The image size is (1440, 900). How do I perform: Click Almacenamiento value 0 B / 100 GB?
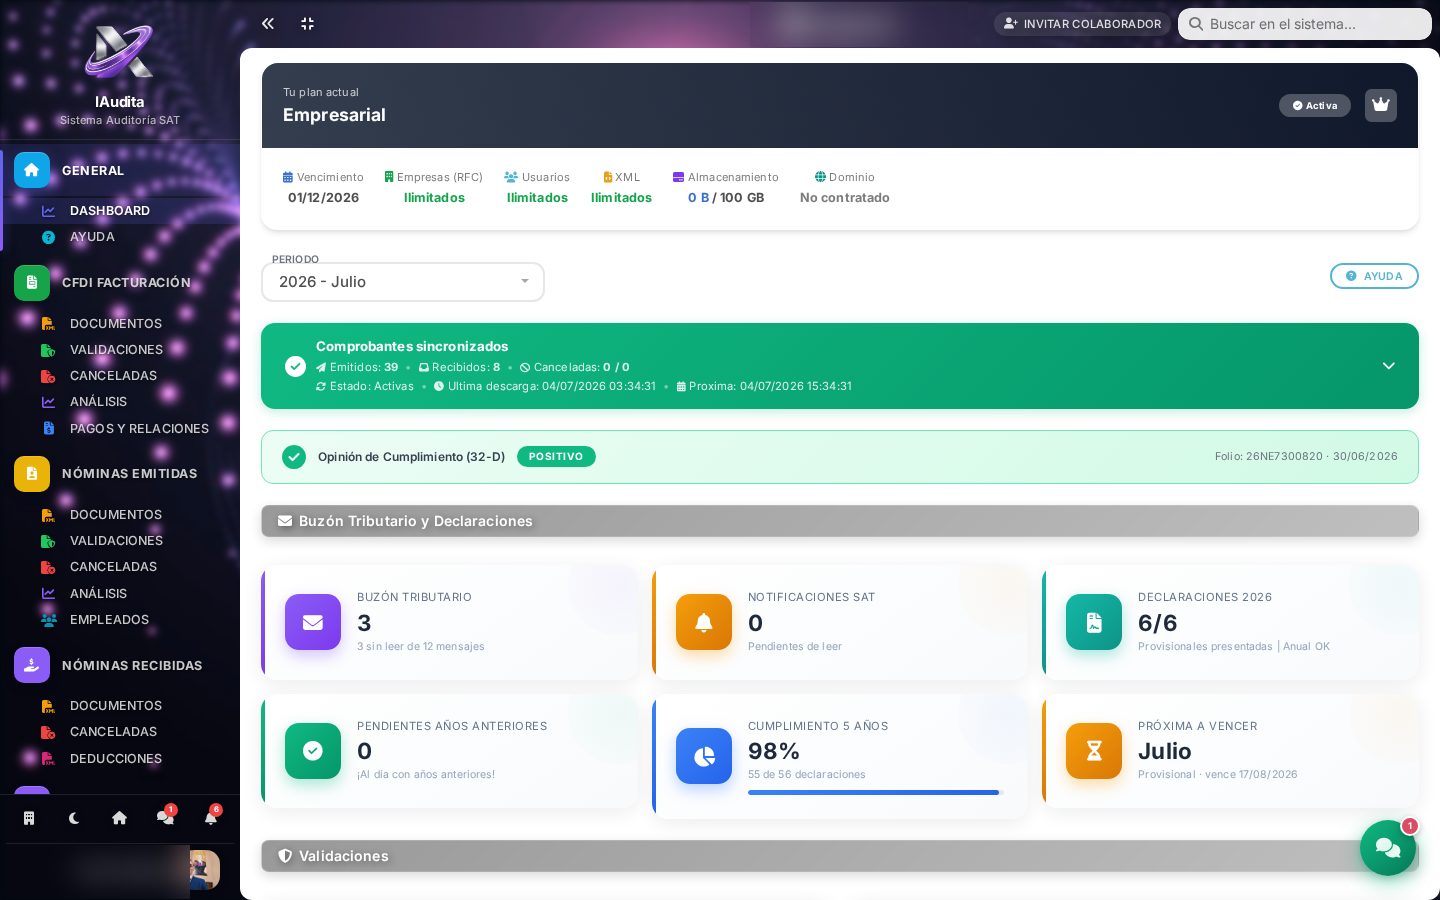pos(726,198)
